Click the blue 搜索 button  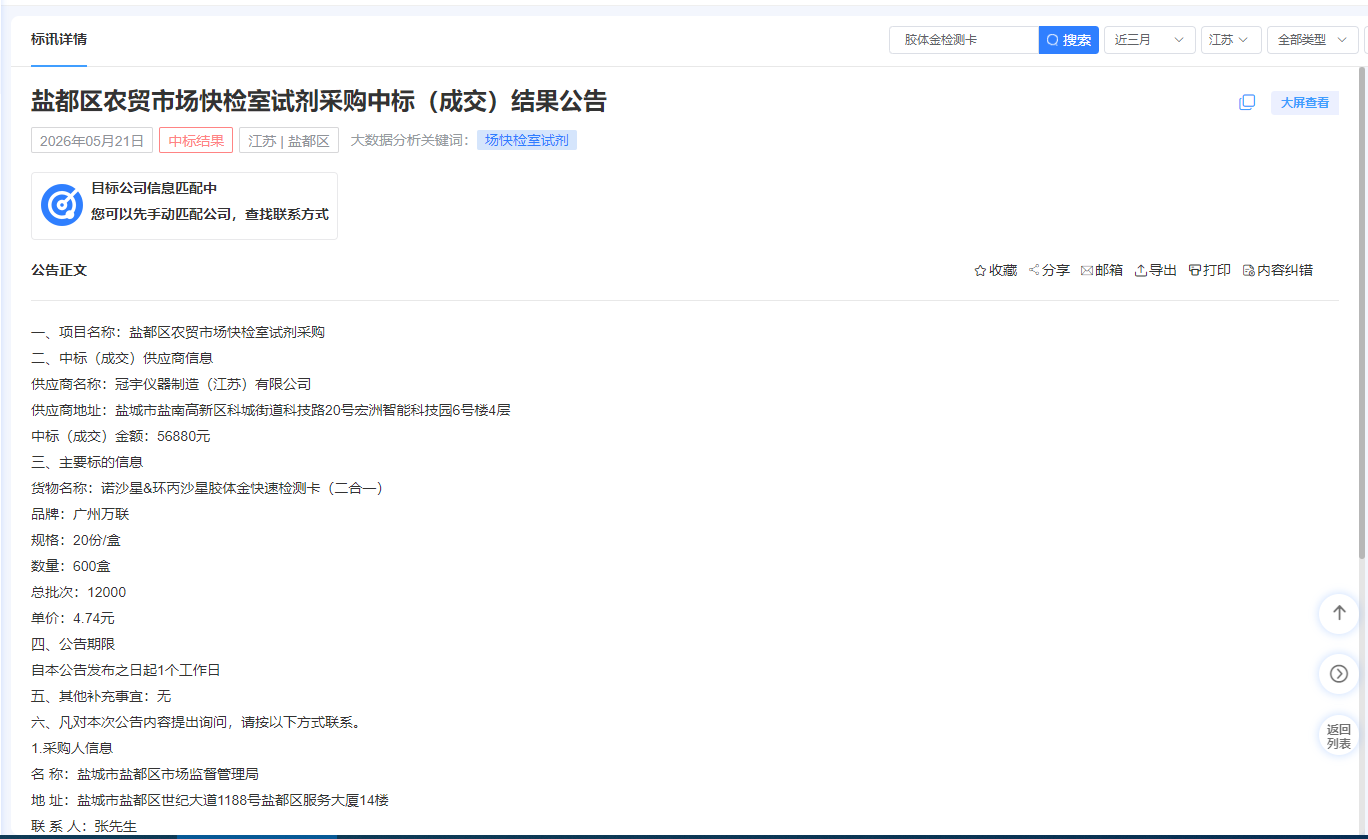[1069, 40]
